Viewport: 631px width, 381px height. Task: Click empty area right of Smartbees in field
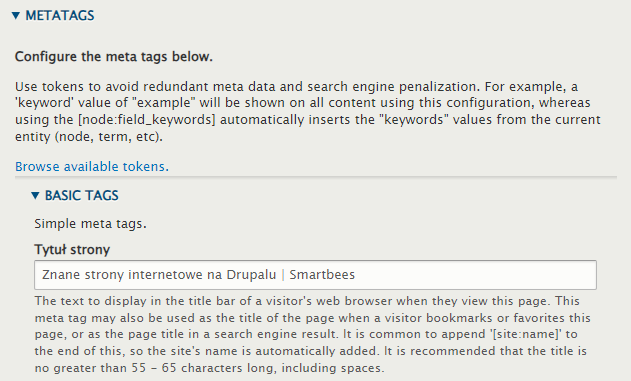click(x=475, y=275)
